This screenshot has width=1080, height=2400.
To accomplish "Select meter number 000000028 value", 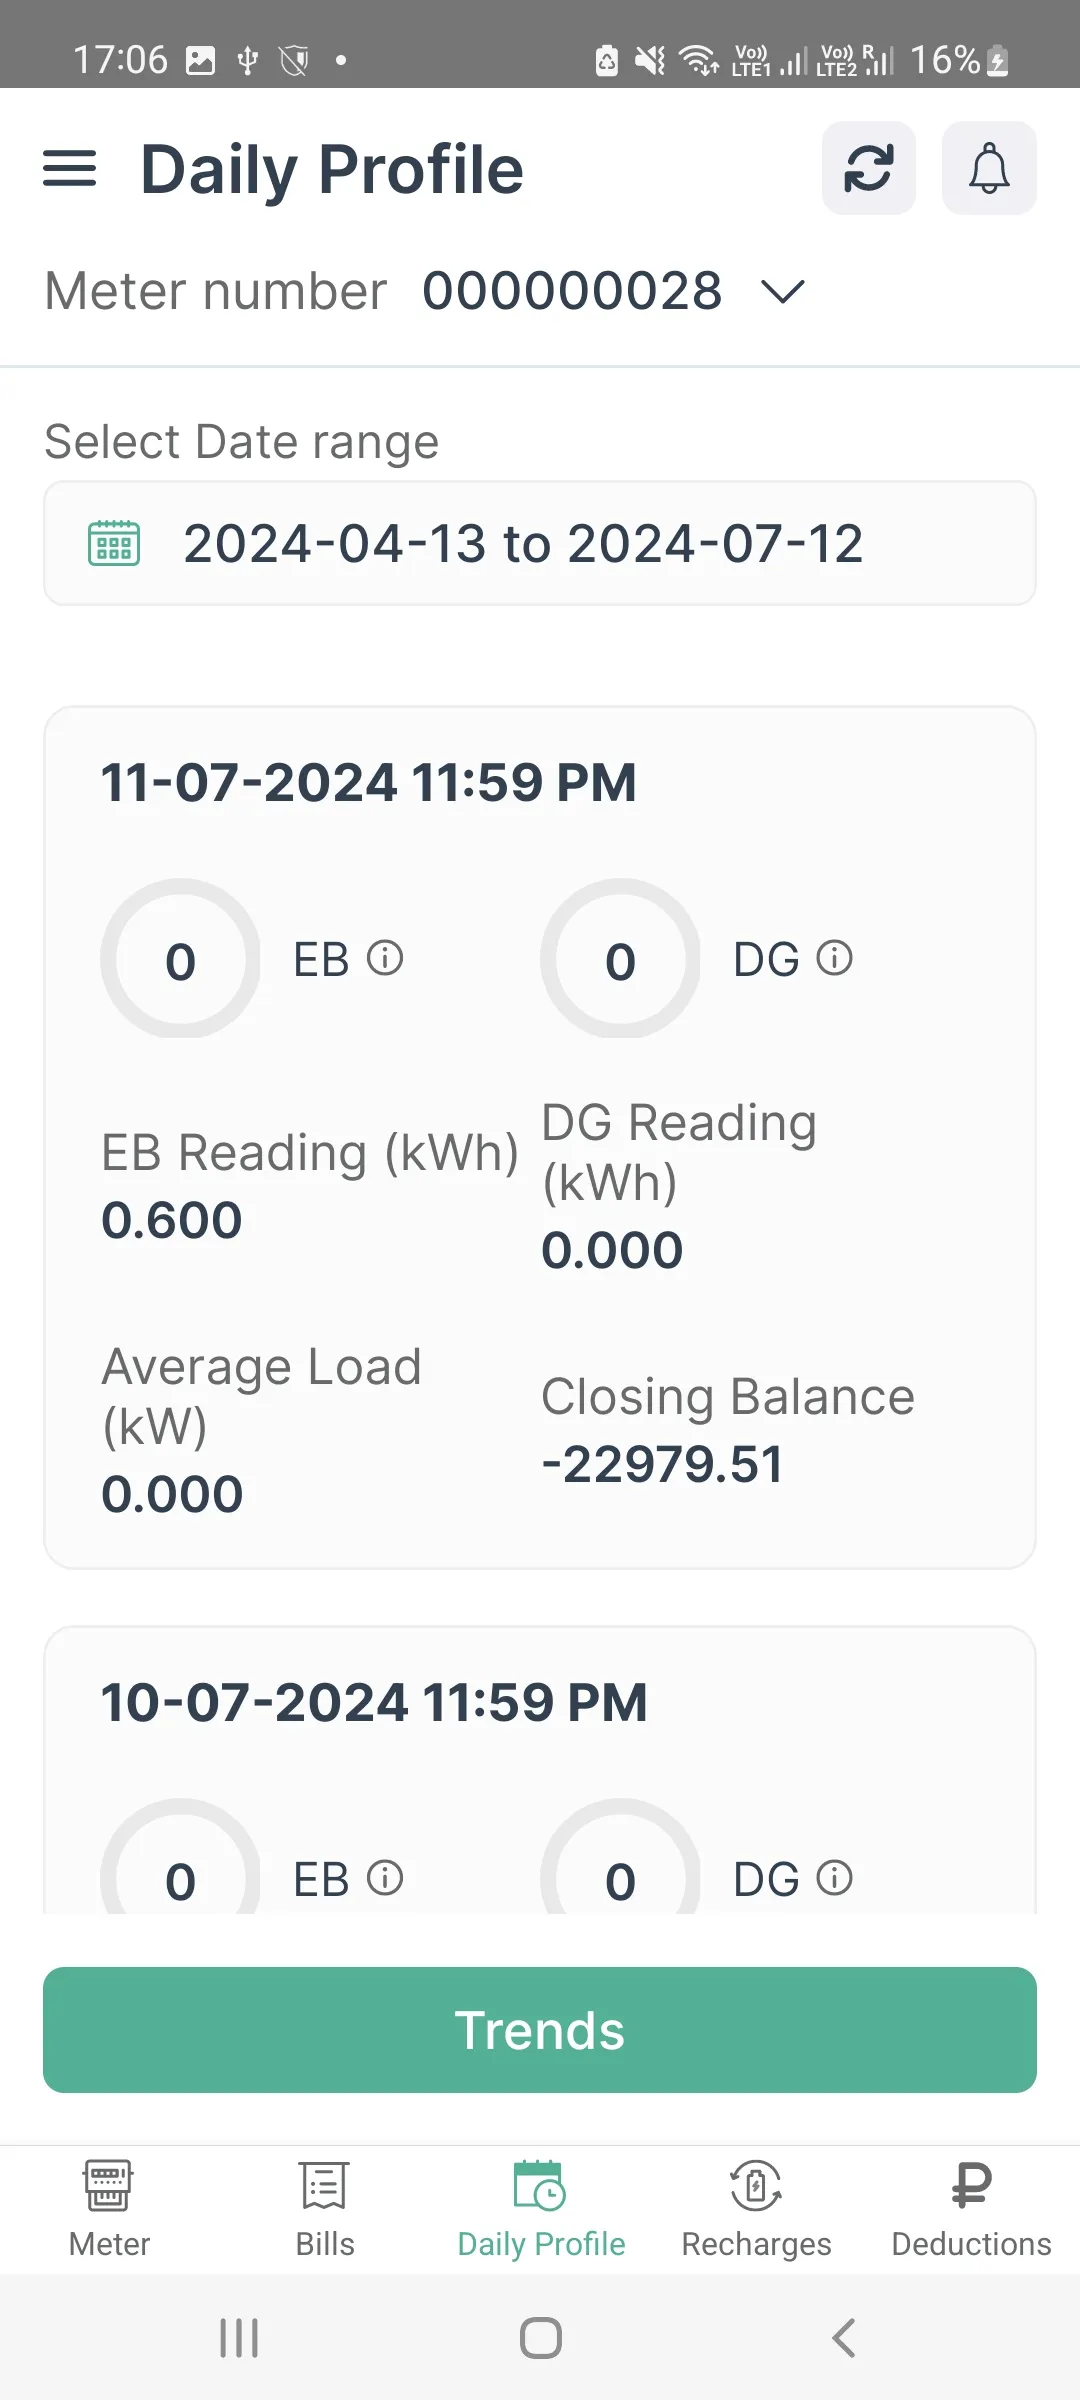I will [x=572, y=292].
